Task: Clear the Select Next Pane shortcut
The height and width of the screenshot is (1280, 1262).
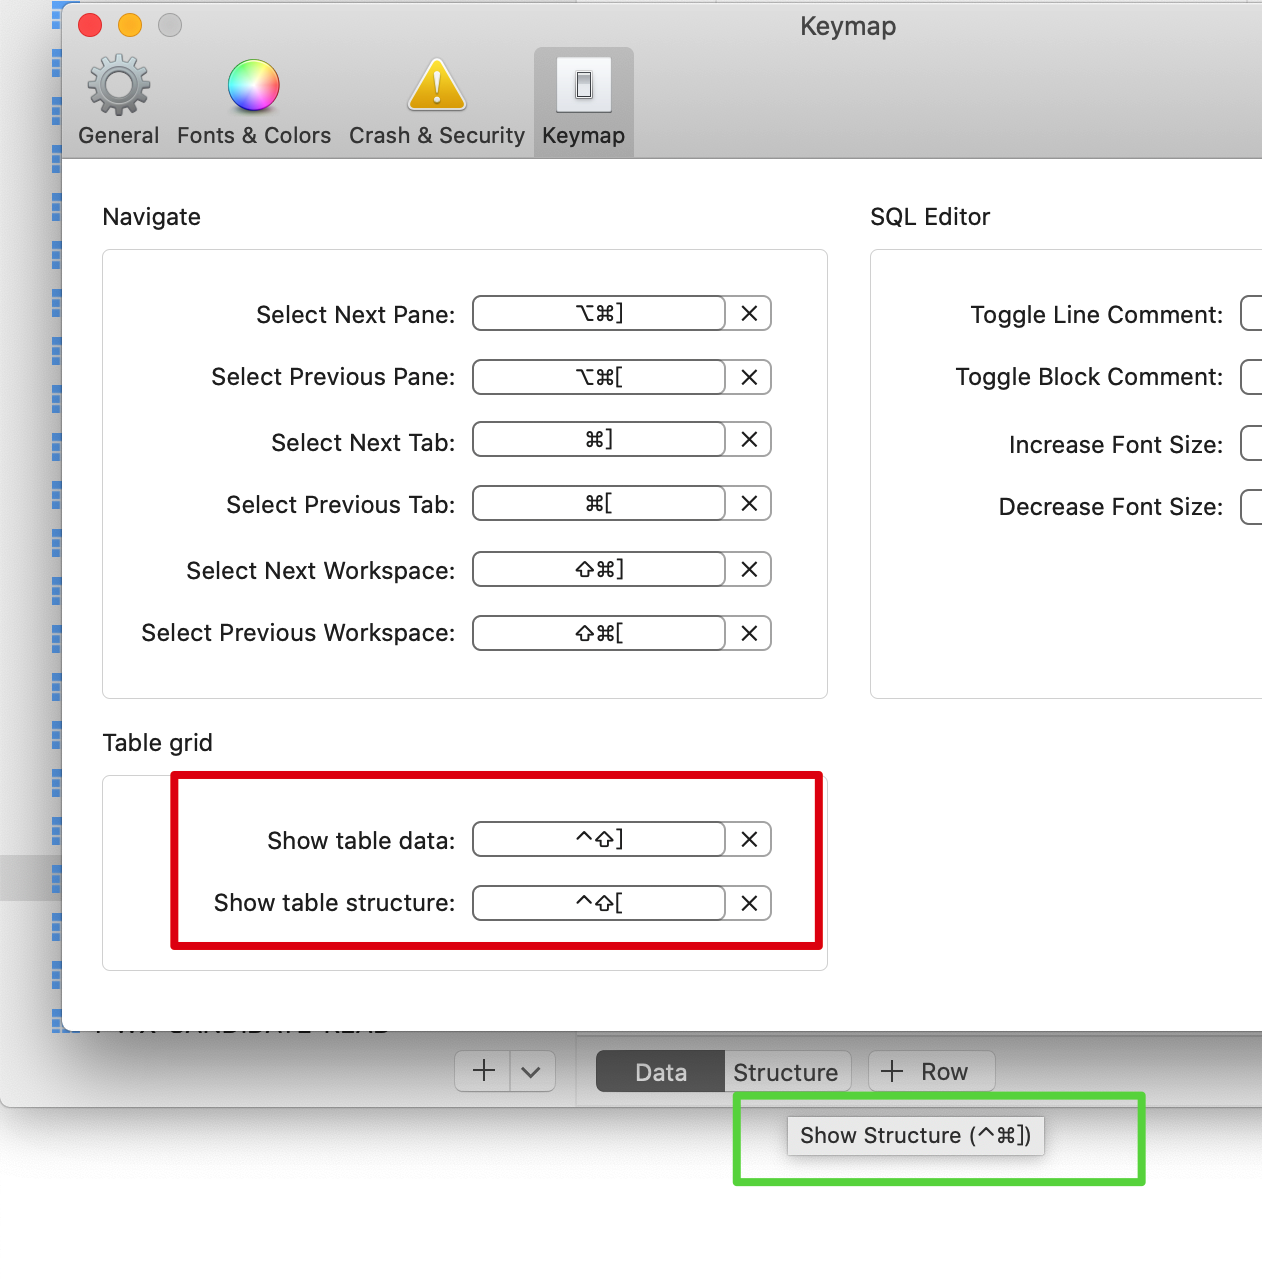Action: coord(748,313)
